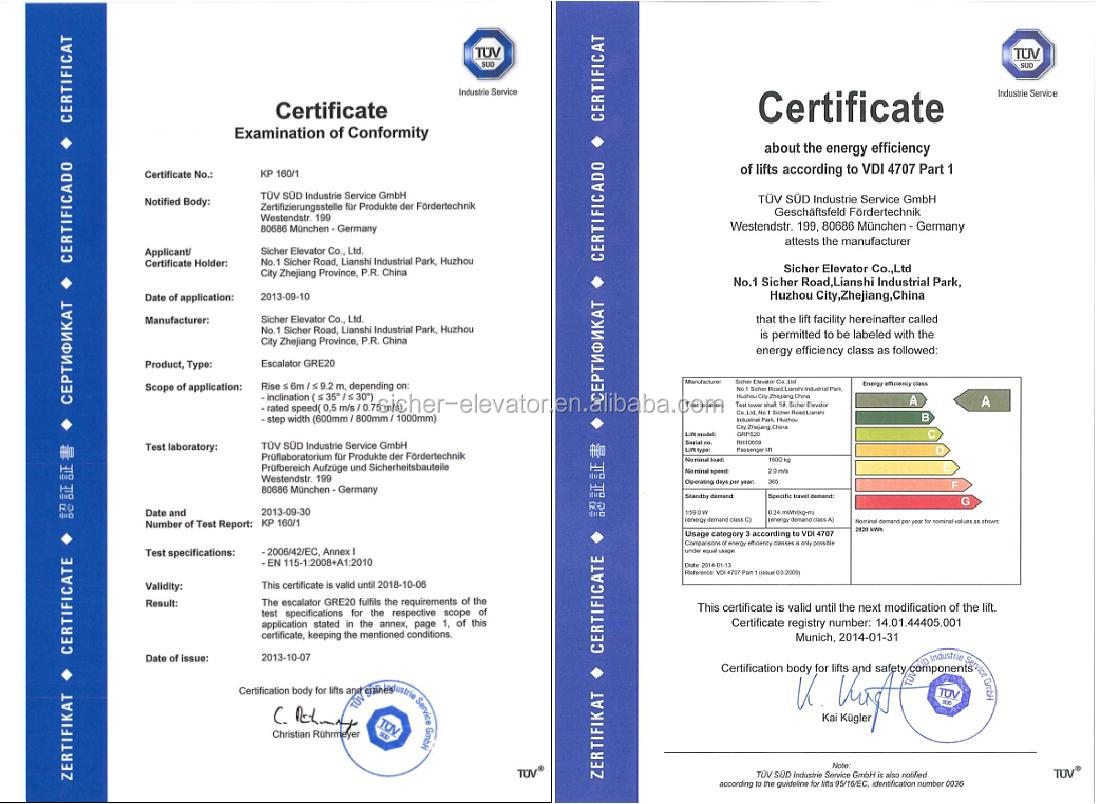Viewport: 1100px width, 804px height.
Task: Click the TÜV SÜD logo on the energy efficiency certificate
Action: click(1027, 55)
